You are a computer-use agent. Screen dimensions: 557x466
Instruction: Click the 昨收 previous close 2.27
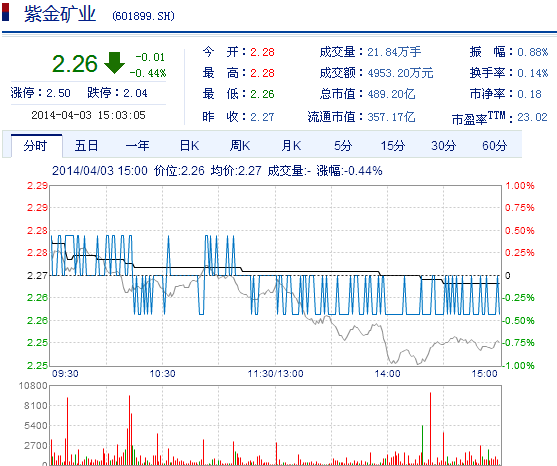[262, 117]
